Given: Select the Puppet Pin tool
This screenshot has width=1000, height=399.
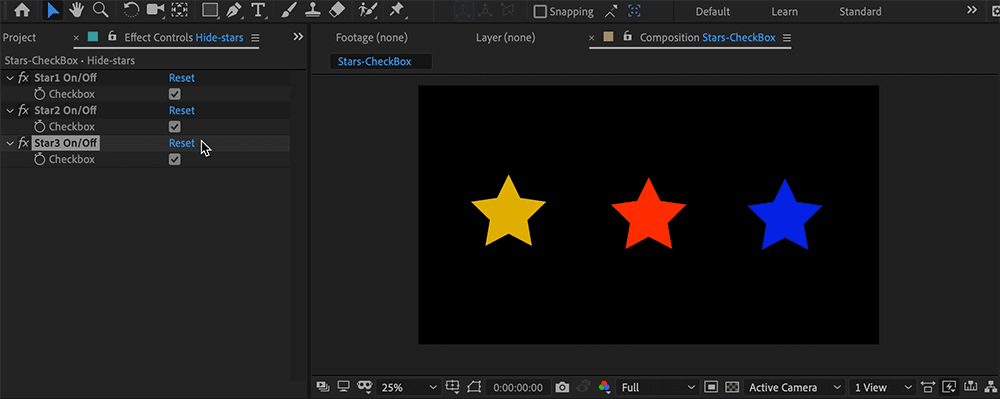Looking at the screenshot, I should [x=397, y=10].
